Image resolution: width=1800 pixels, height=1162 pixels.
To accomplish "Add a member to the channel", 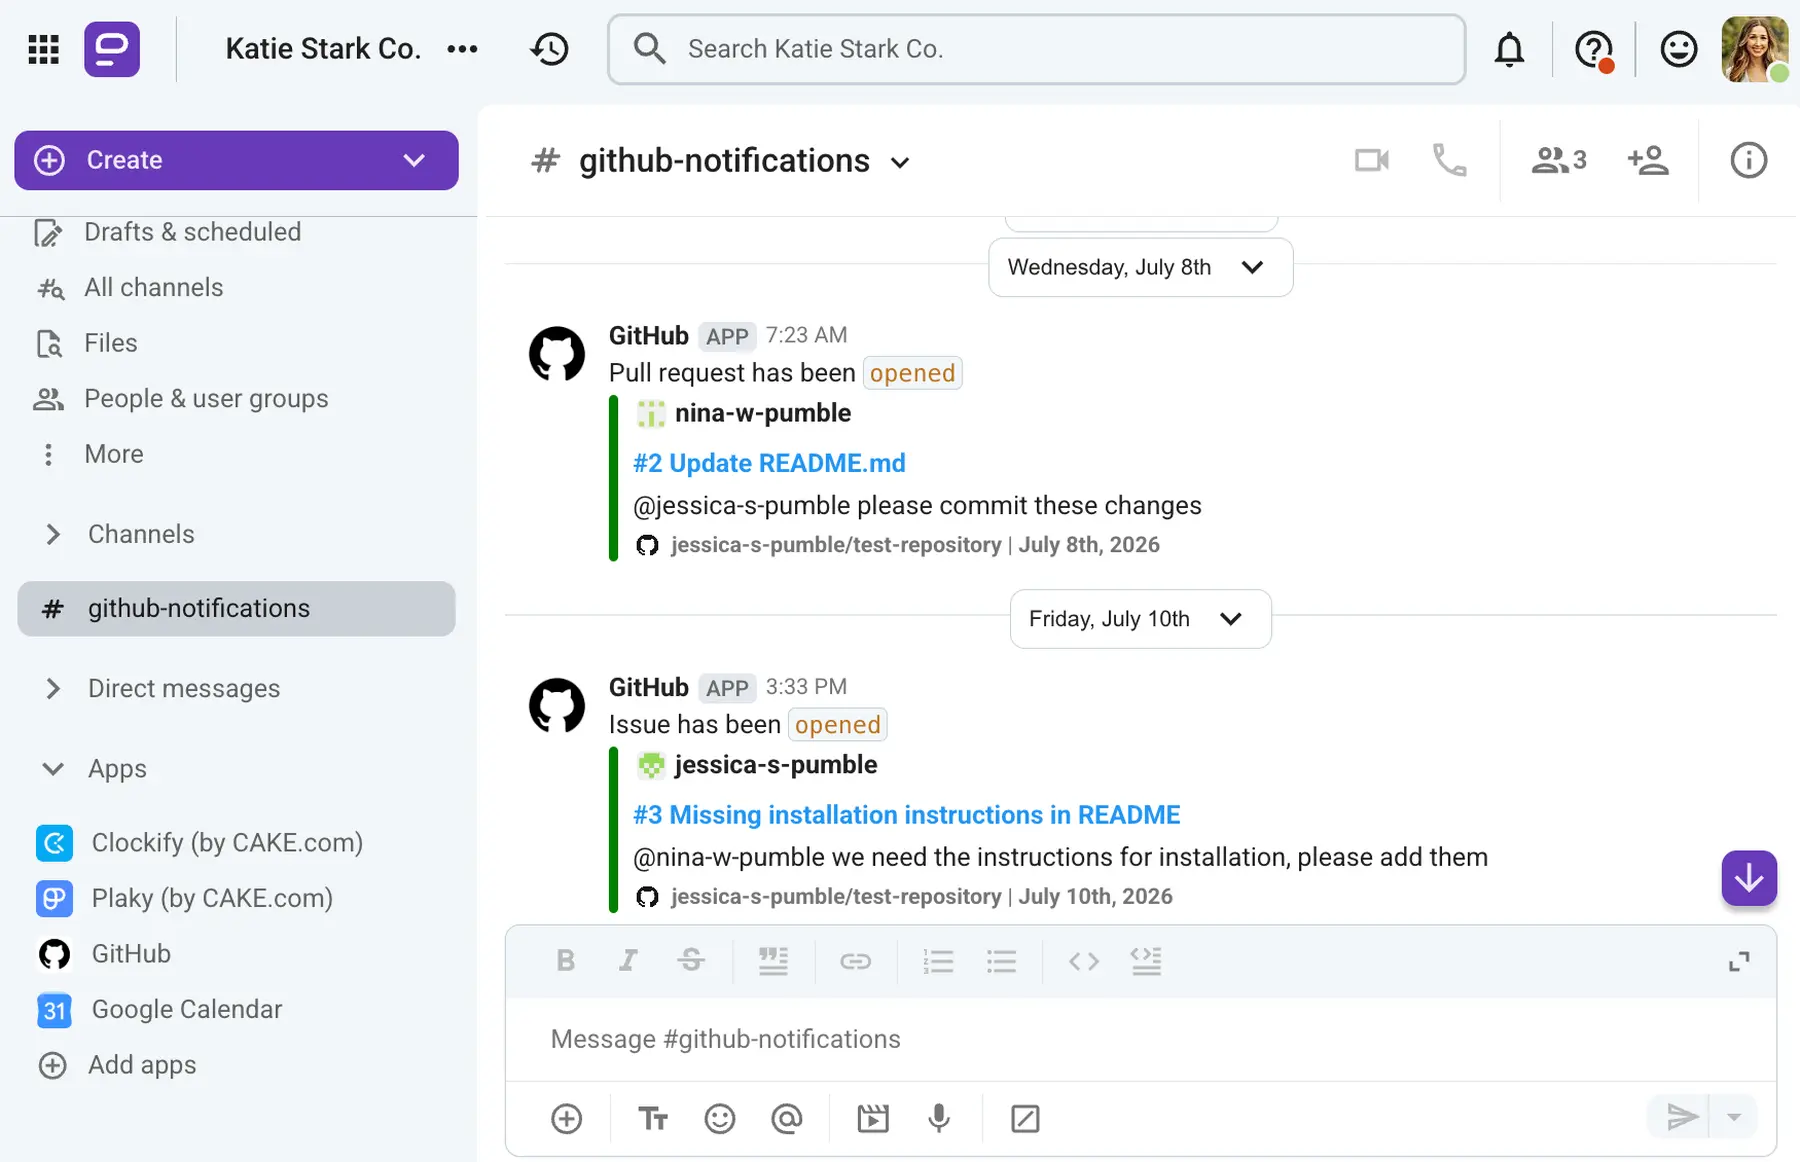I will point(1648,160).
